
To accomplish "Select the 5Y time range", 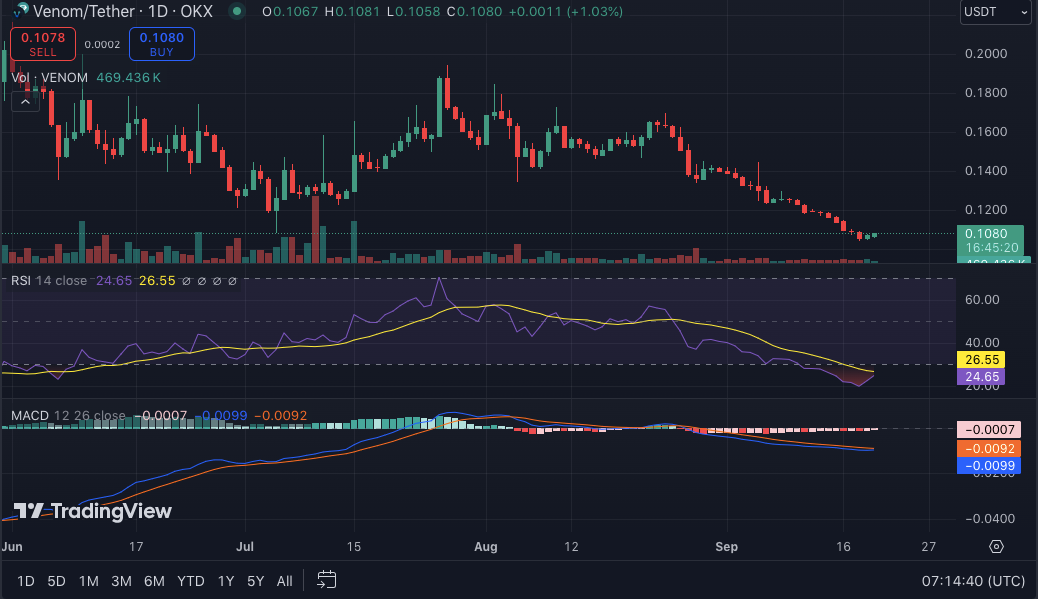I will pos(256,581).
